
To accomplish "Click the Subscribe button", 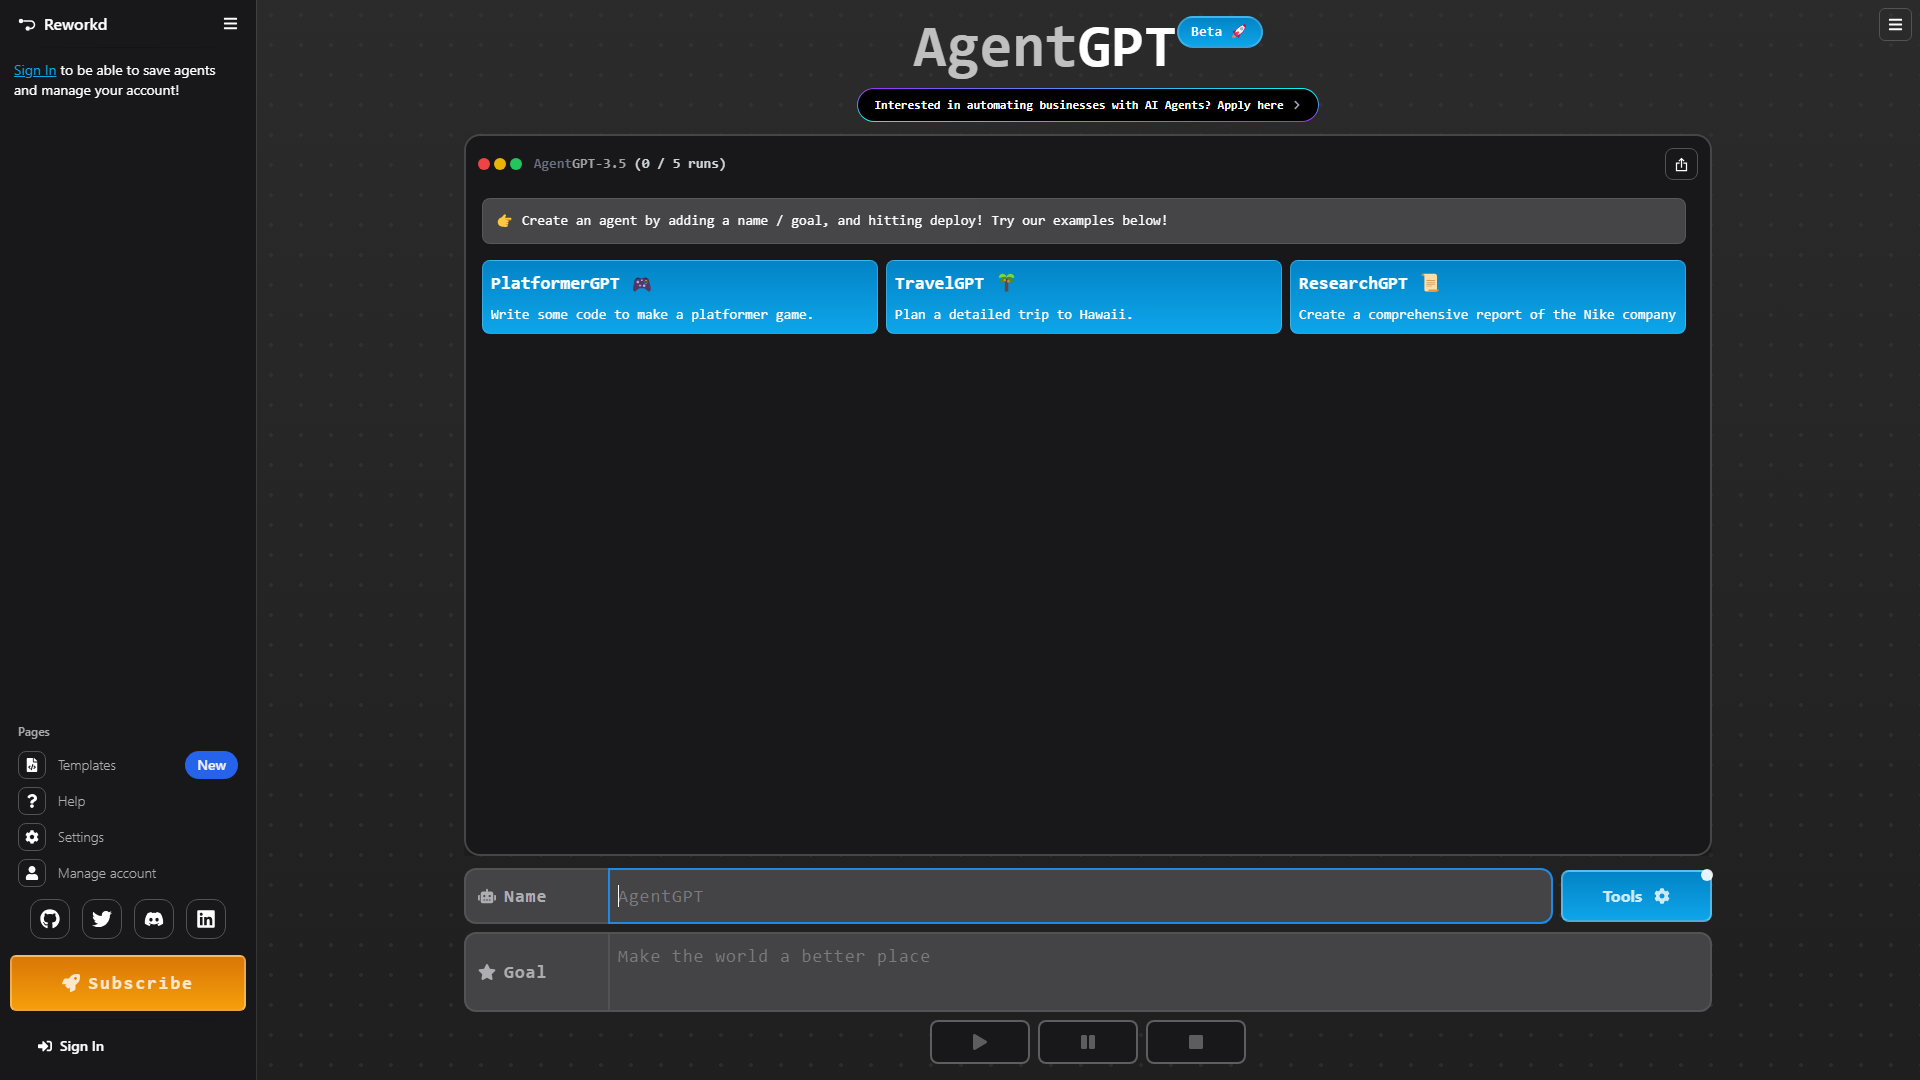I will 128,983.
